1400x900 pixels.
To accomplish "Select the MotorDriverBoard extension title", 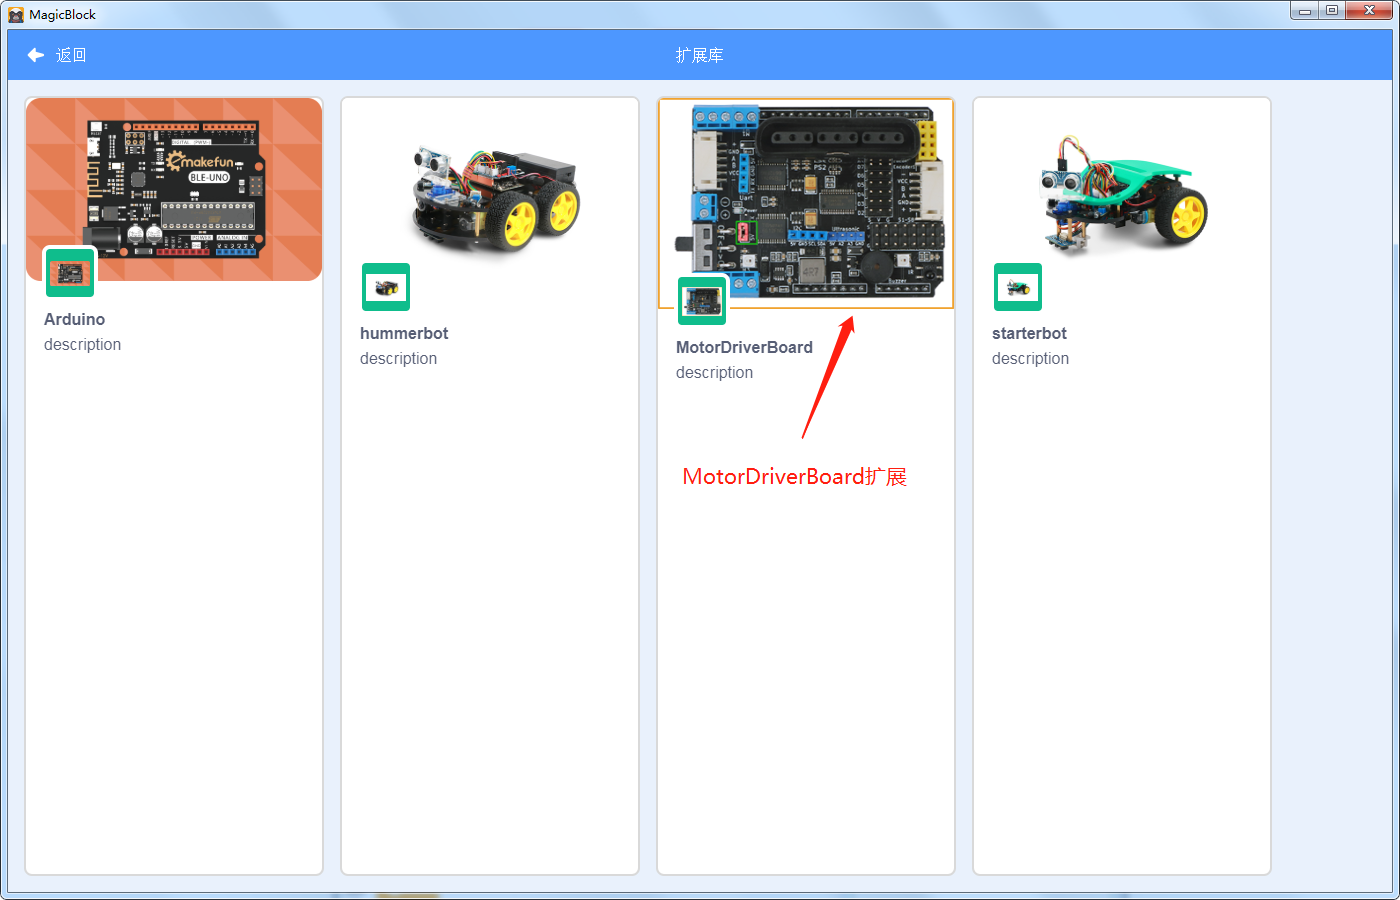I will [x=744, y=347].
